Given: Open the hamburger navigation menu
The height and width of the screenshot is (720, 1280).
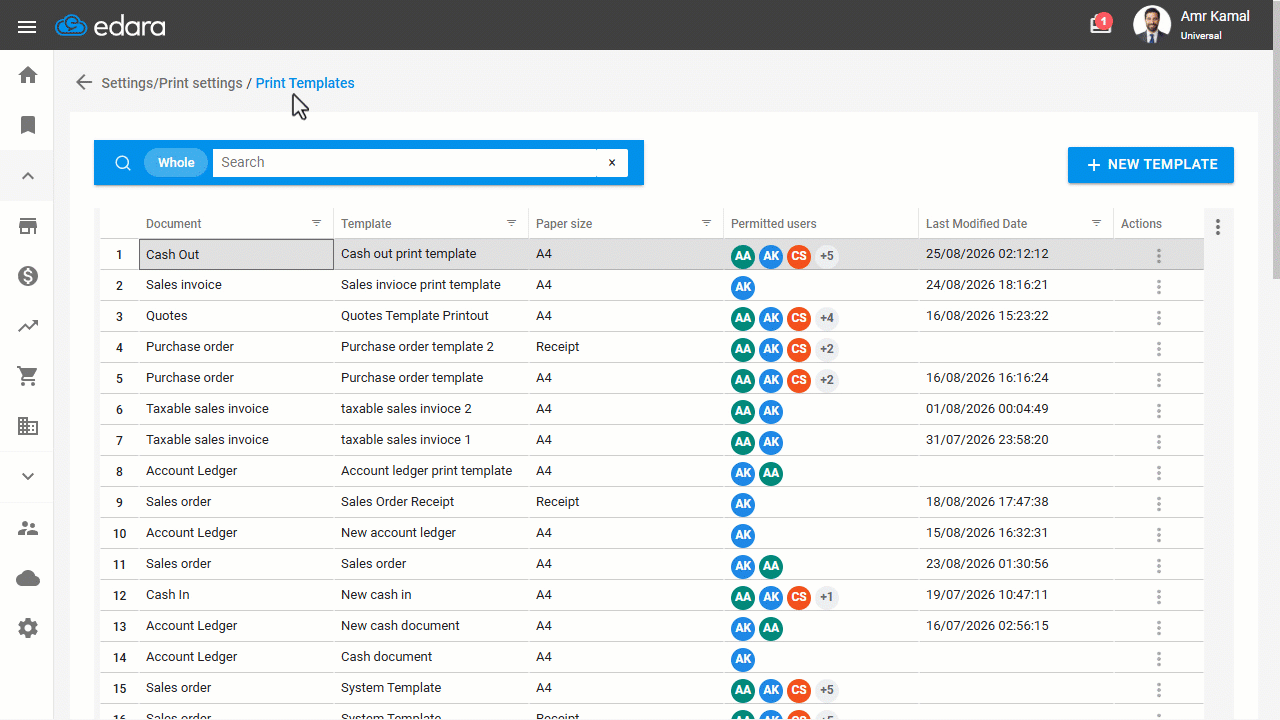Looking at the screenshot, I should (x=27, y=27).
